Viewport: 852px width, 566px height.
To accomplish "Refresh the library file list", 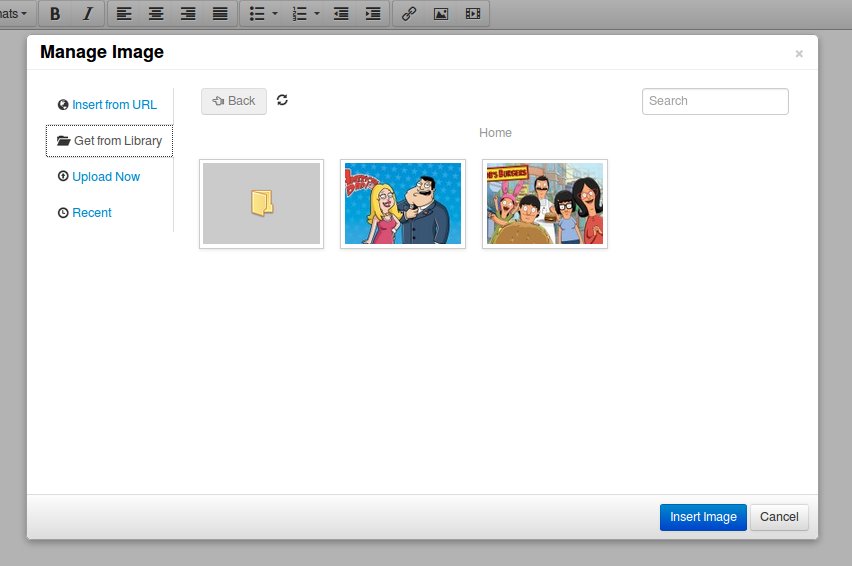I will pyautogui.click(x=282, y=100).
